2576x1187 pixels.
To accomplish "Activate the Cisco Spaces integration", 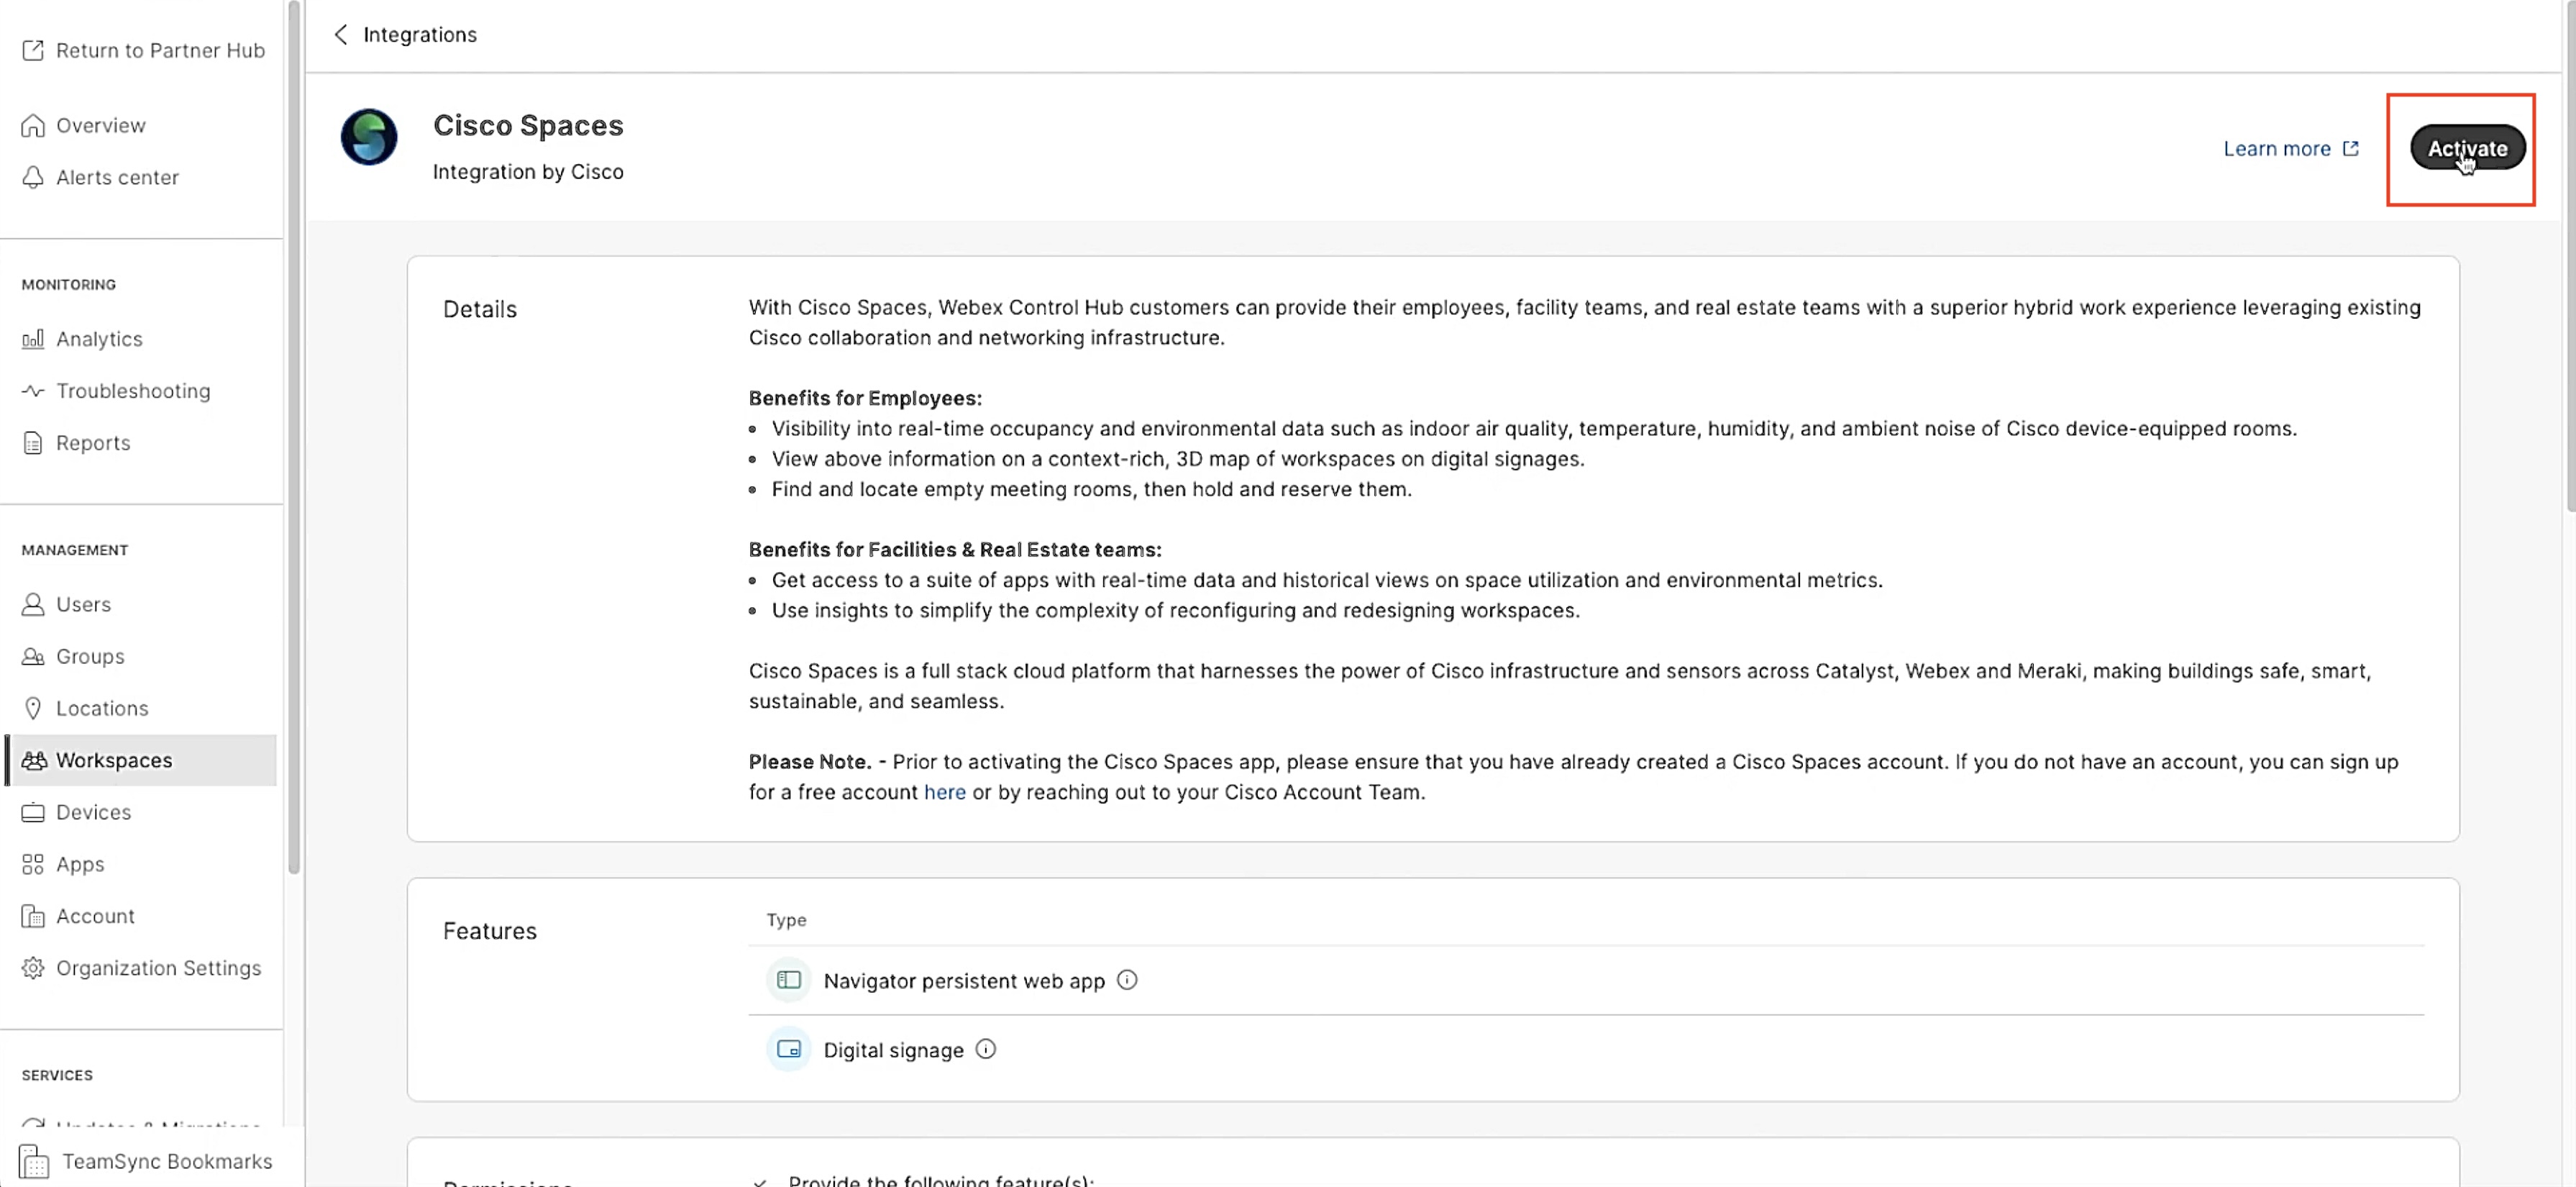I will pyautogui.click(x=2467, y=149).
